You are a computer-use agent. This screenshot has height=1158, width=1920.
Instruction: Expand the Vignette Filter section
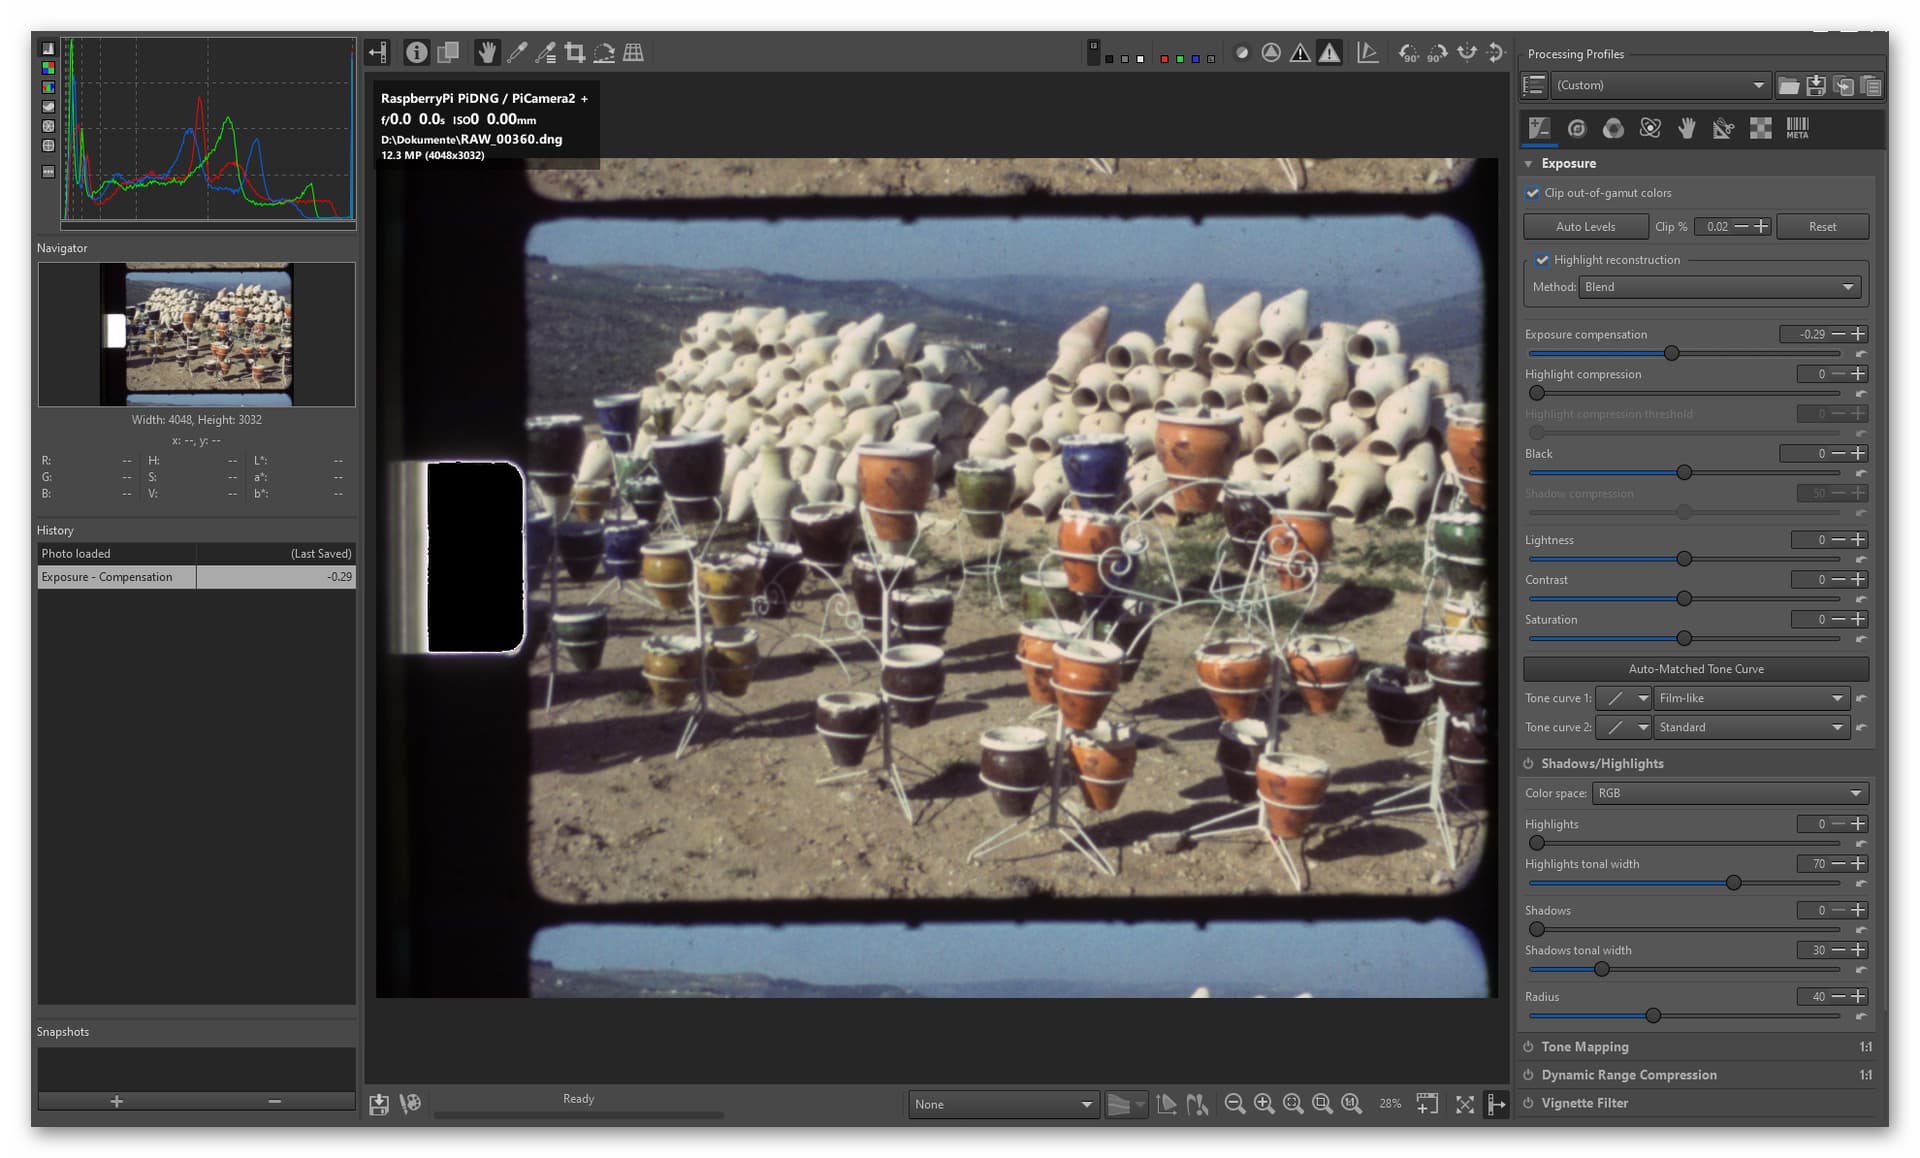click(1585, 1103)
